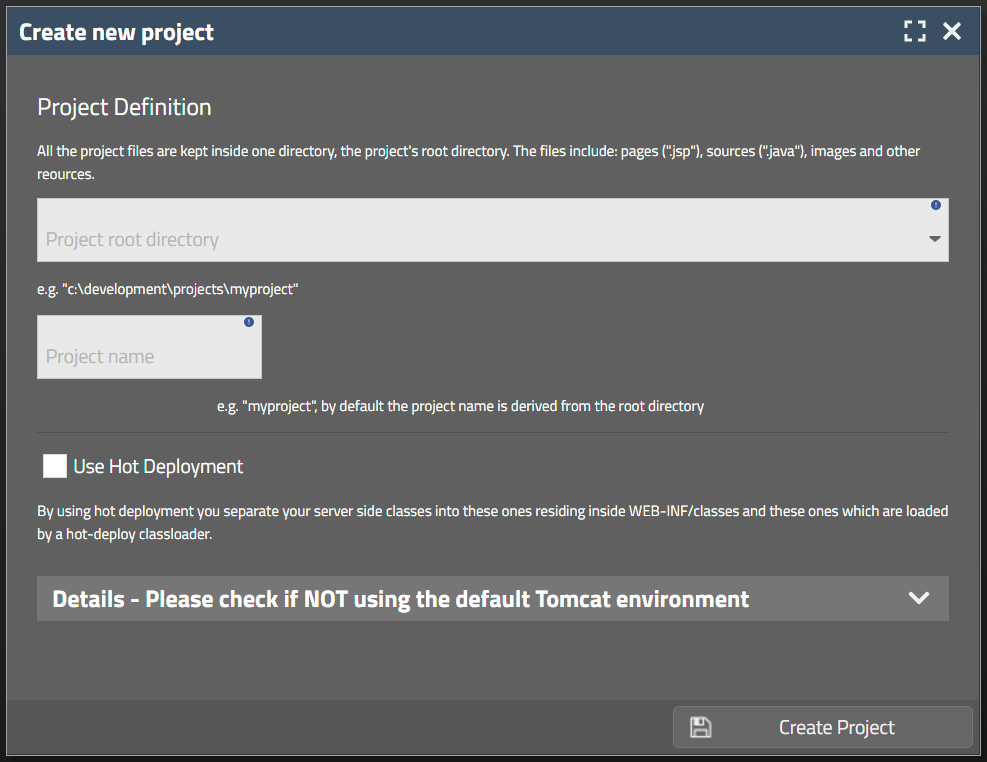Click the floppy disk save icon
The width and height of the screenshot is (987, 762).
pyautogui.click(x=701, y=727)
